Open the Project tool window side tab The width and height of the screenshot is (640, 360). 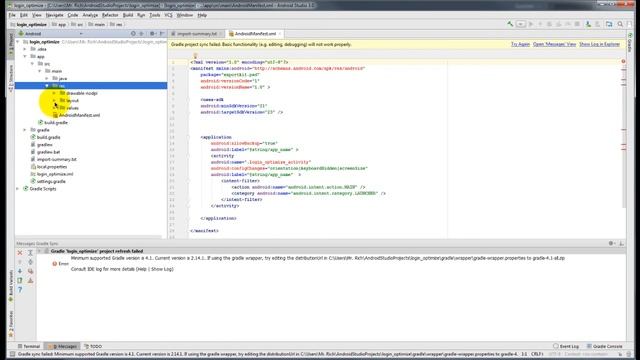(x=11, y=44)
